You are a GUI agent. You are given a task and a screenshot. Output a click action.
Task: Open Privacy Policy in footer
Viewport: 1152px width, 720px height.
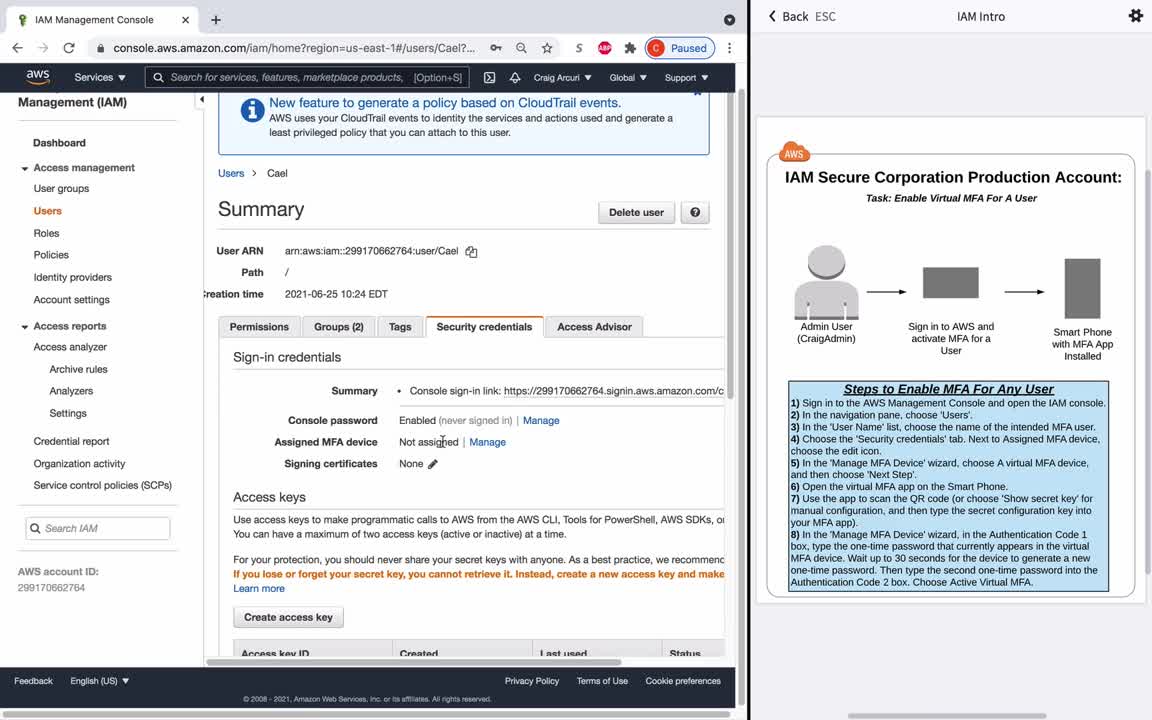click(531, 681)
